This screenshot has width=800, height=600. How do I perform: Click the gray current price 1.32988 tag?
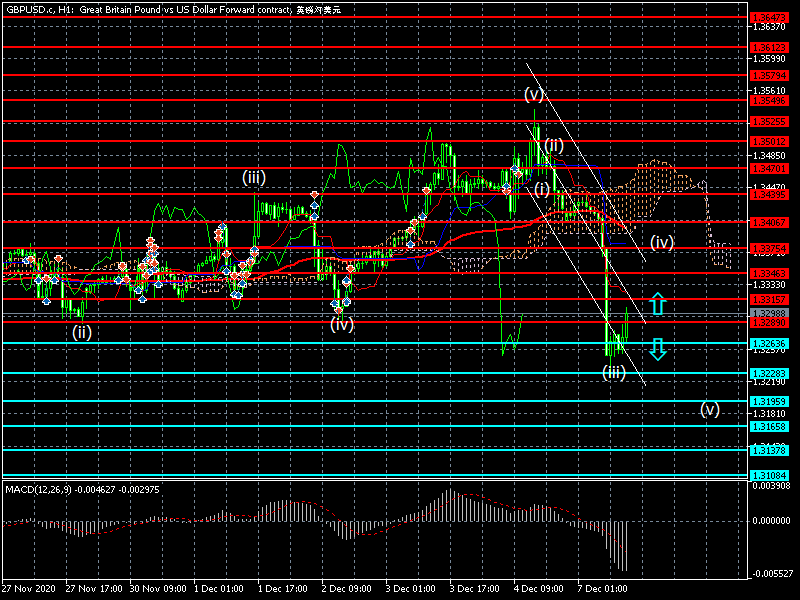point(769,313)
